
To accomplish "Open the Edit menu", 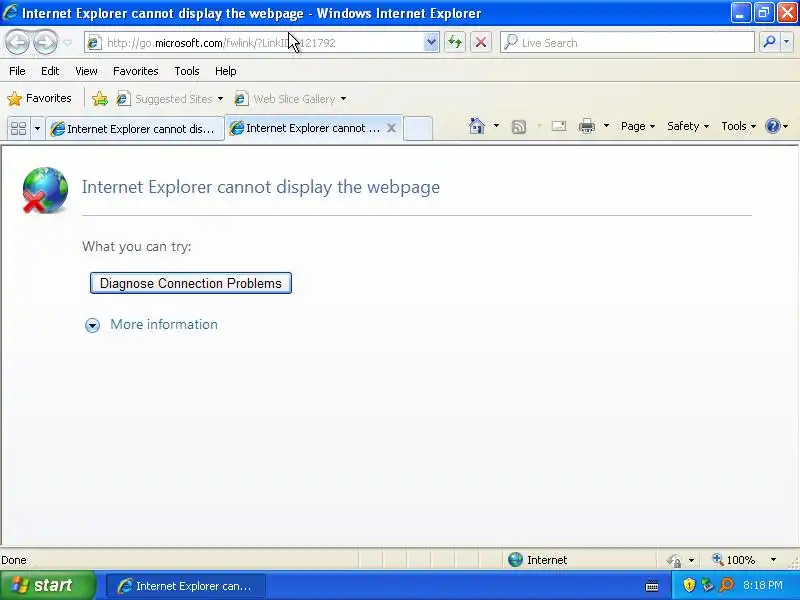I will [50, 71].
